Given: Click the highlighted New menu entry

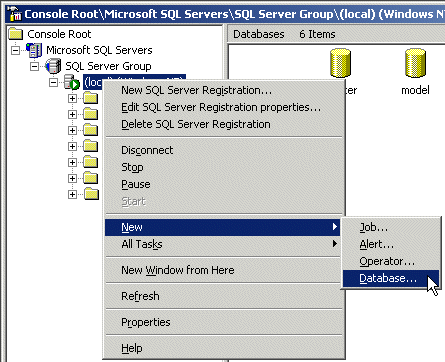Looking at the screenshot, I should (223, 227).
